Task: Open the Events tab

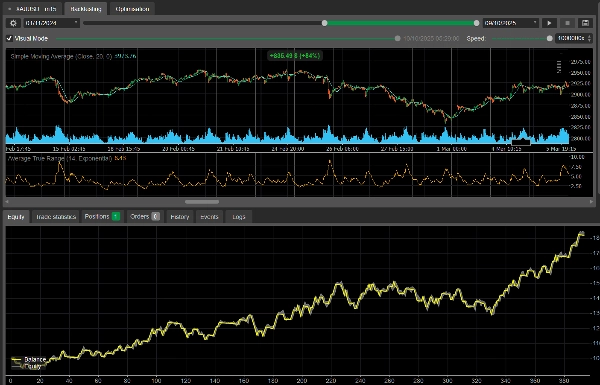Action: (209, 217)
